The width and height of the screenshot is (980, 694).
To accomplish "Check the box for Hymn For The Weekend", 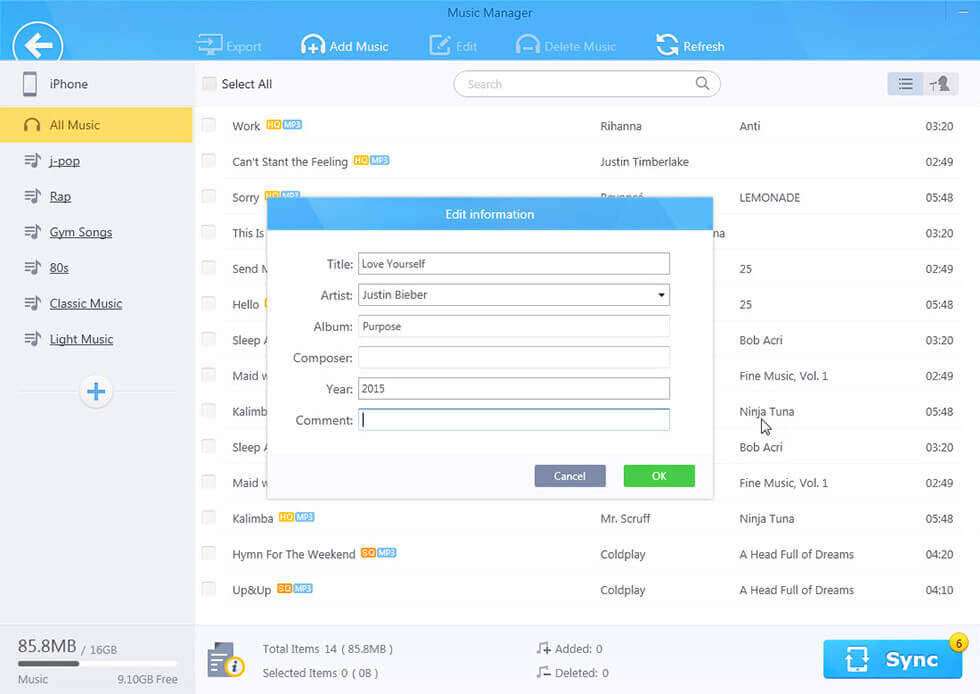I will tap(209, 553).
